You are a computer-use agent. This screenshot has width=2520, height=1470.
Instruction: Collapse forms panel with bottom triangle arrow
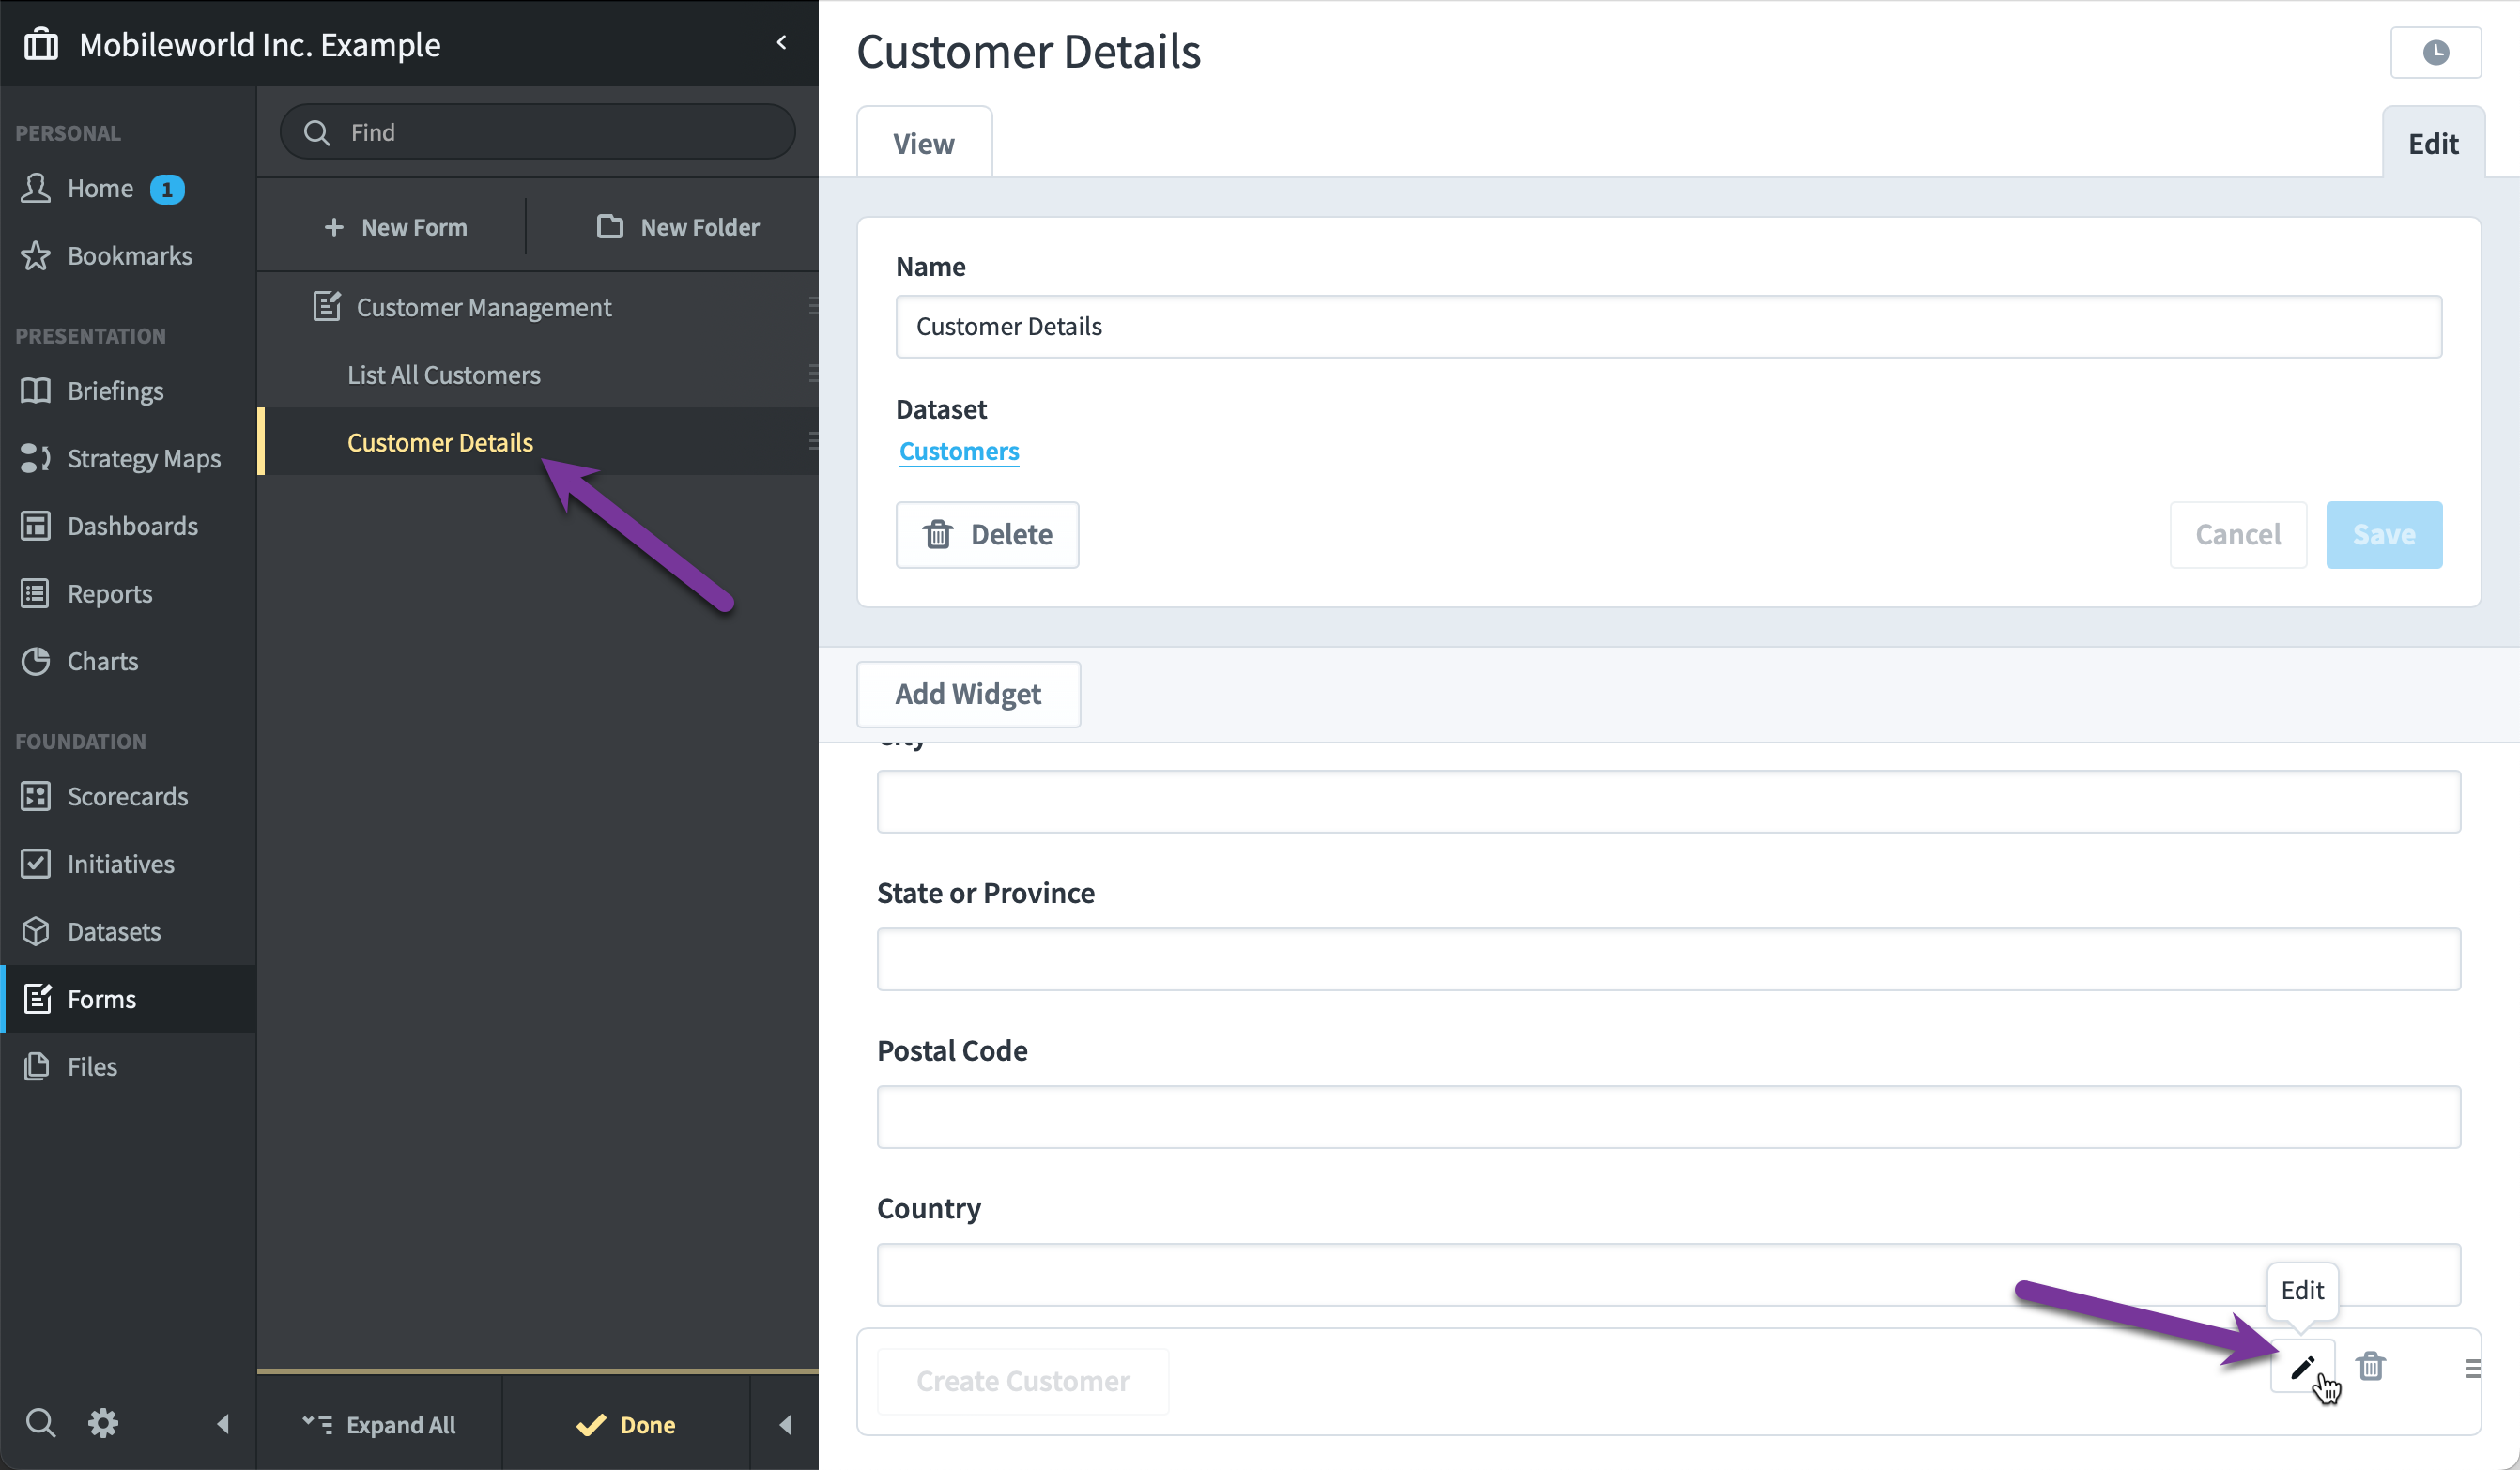[785, 1424]
